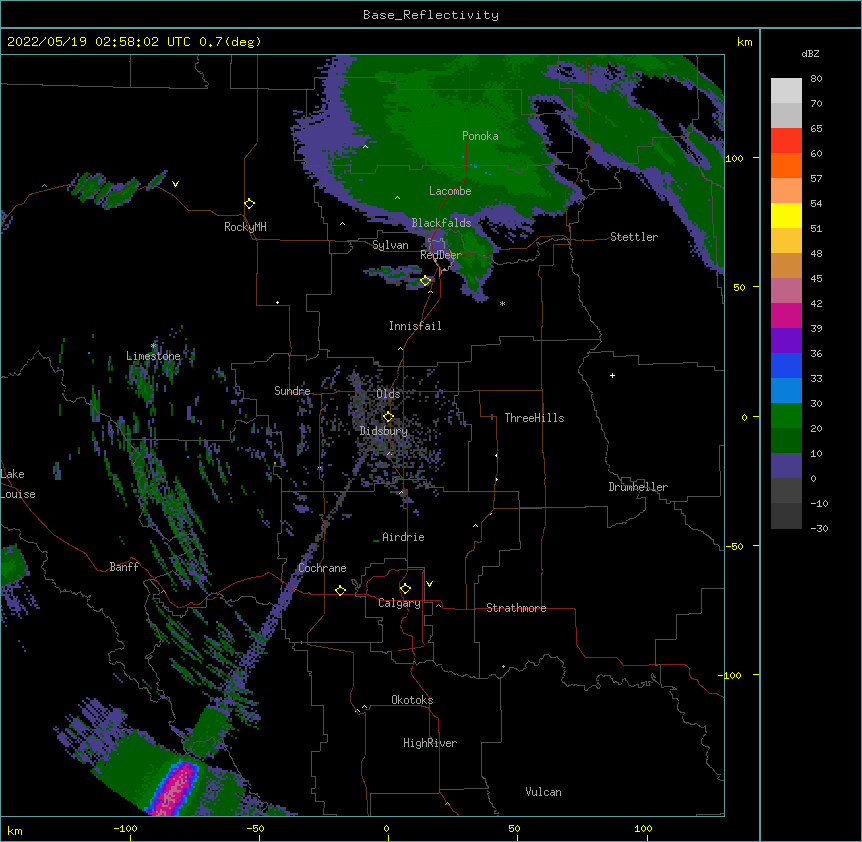862x842 pixels.
Task: Select the yellow diamond marker below Cochrane
Action: 340,591
